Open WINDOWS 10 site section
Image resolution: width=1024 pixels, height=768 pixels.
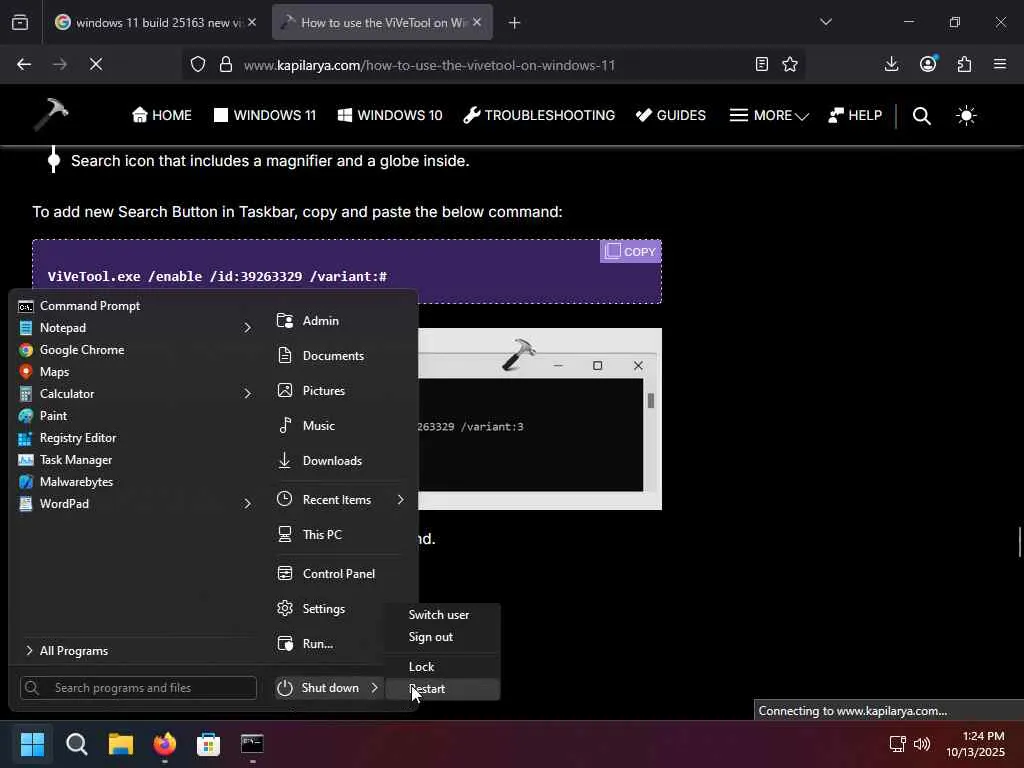click(x=390, y=116)
